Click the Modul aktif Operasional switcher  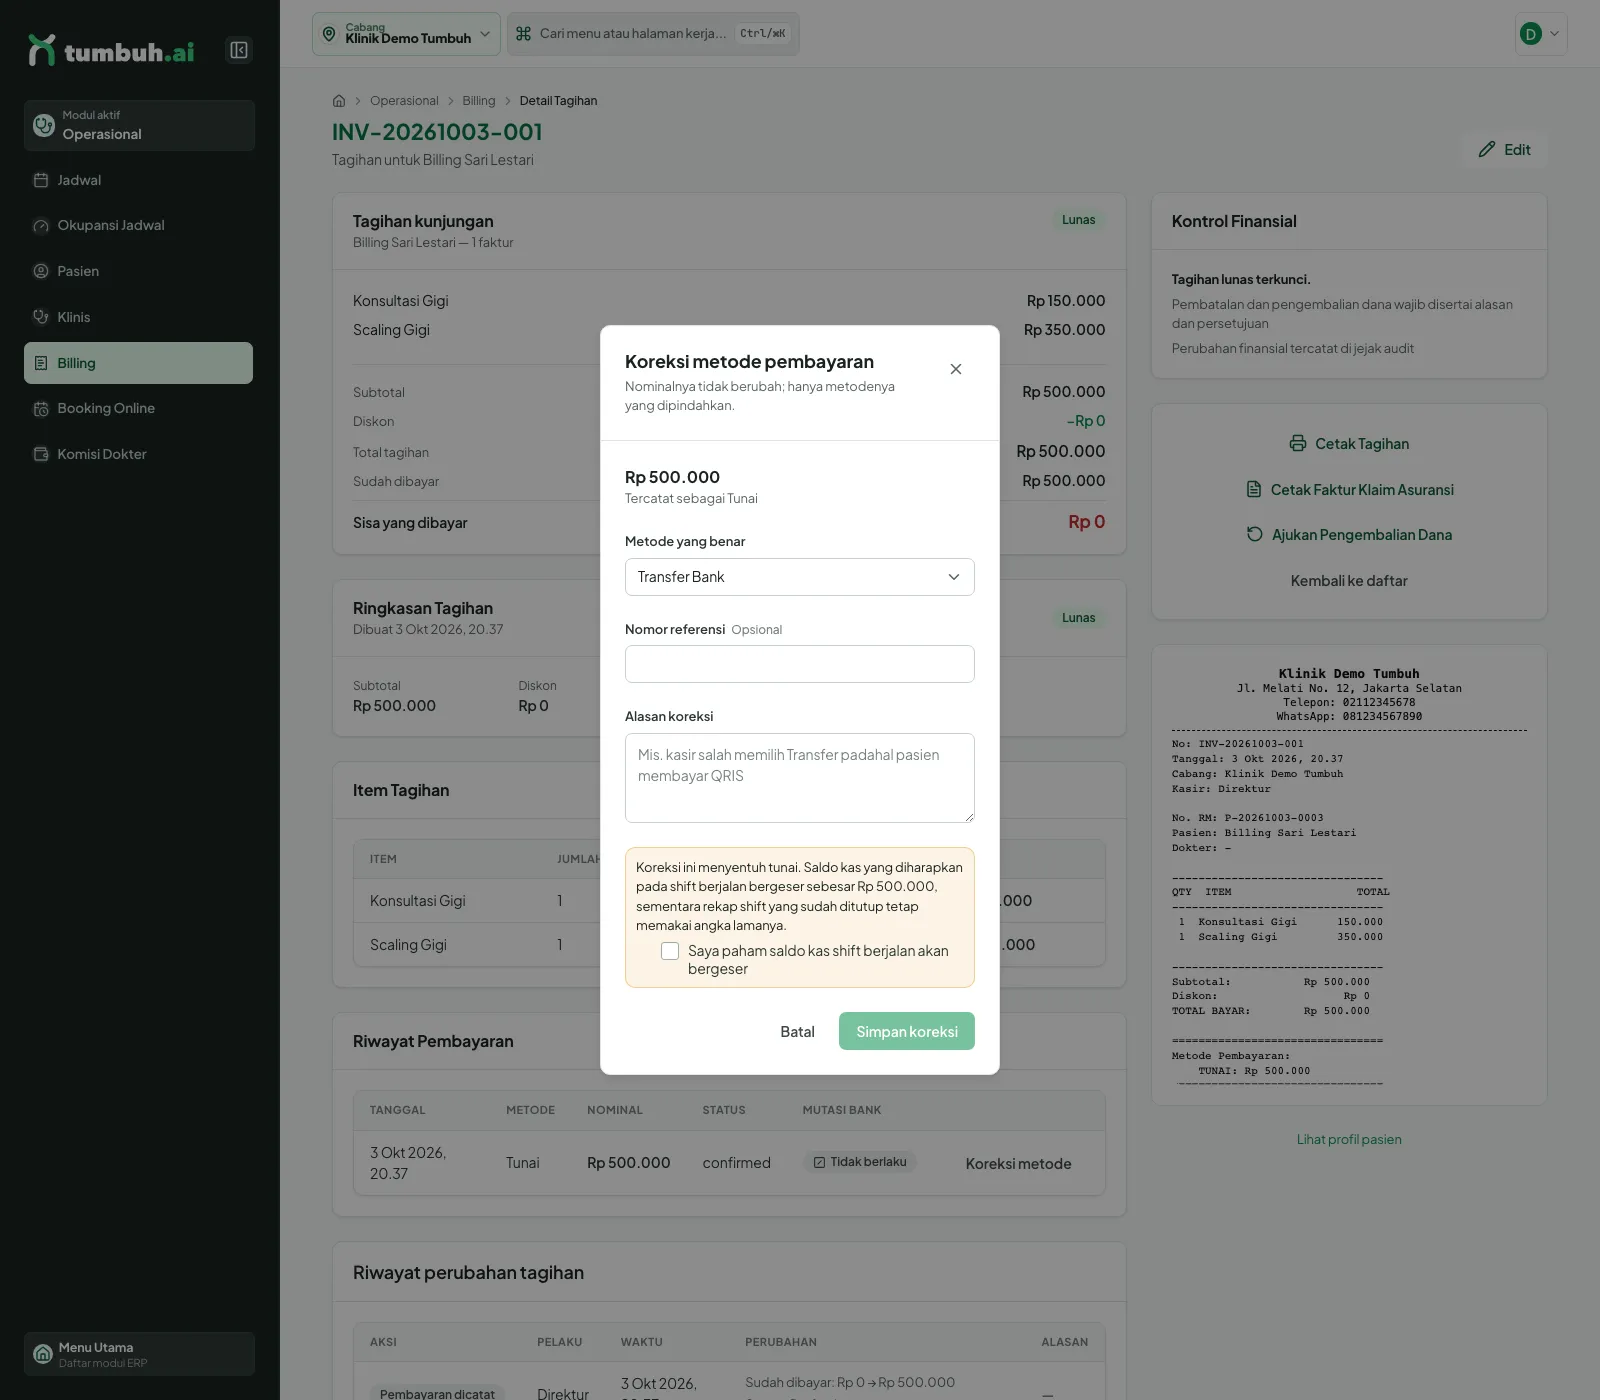coord(139,125)
